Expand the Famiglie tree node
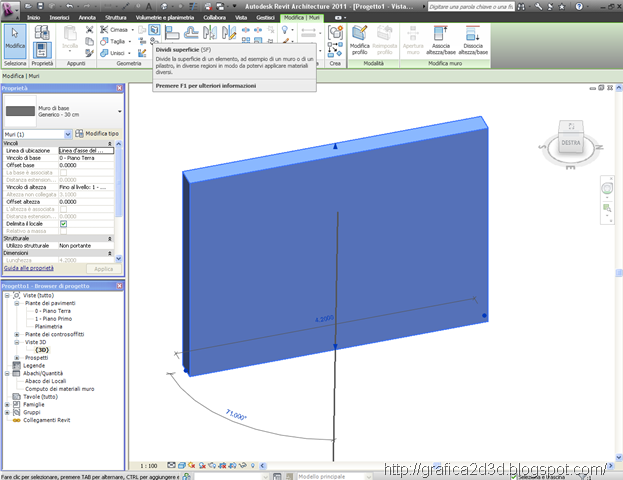 tap(7, 405)
